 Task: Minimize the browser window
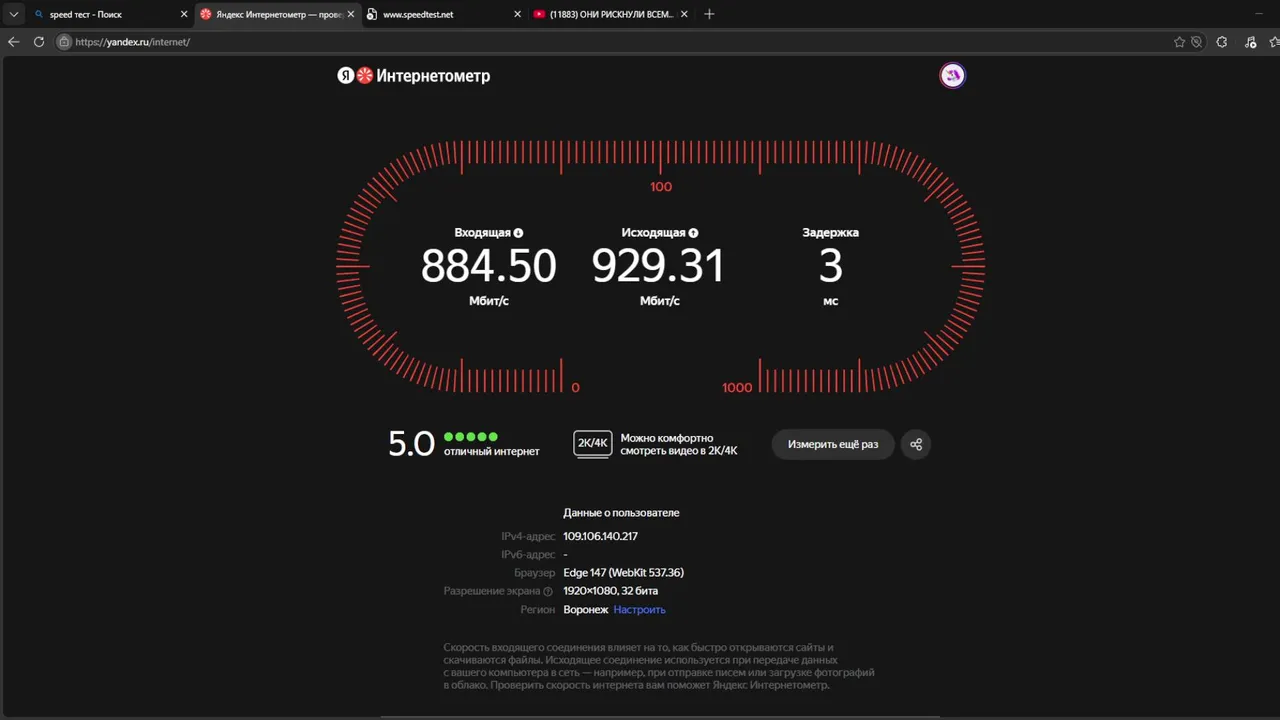click(x=1259, y=14)
